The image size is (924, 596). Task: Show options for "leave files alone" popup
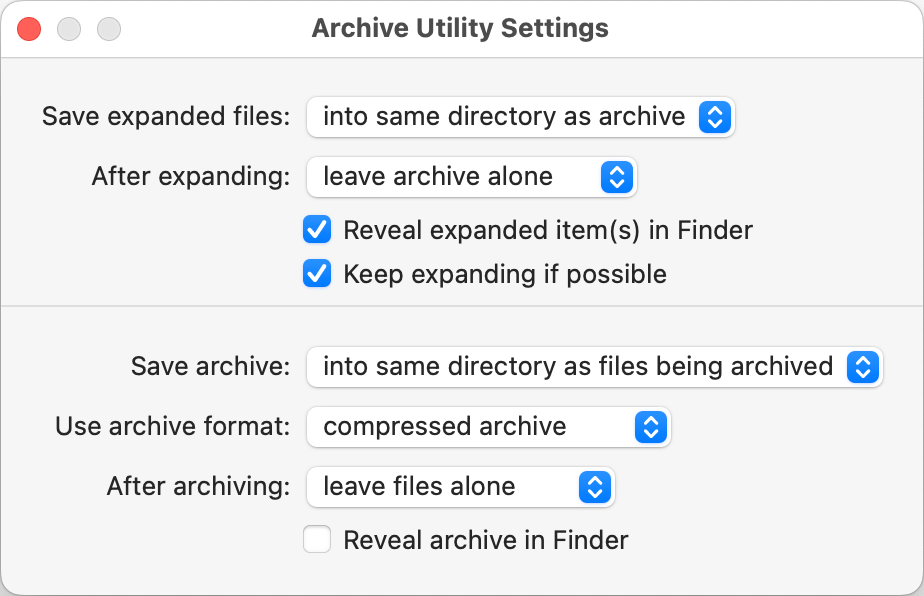pyautogui.click(x=440, y=487)
